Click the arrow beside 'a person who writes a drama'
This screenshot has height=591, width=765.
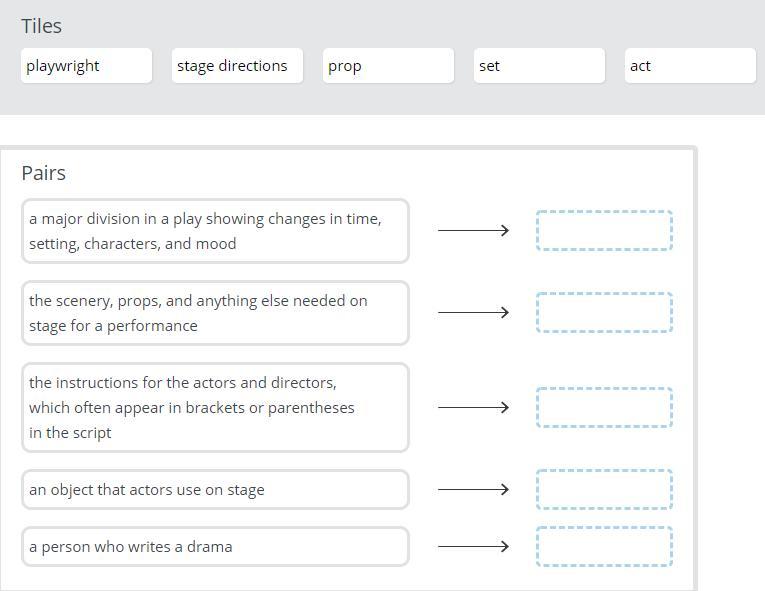pos(473,546)
